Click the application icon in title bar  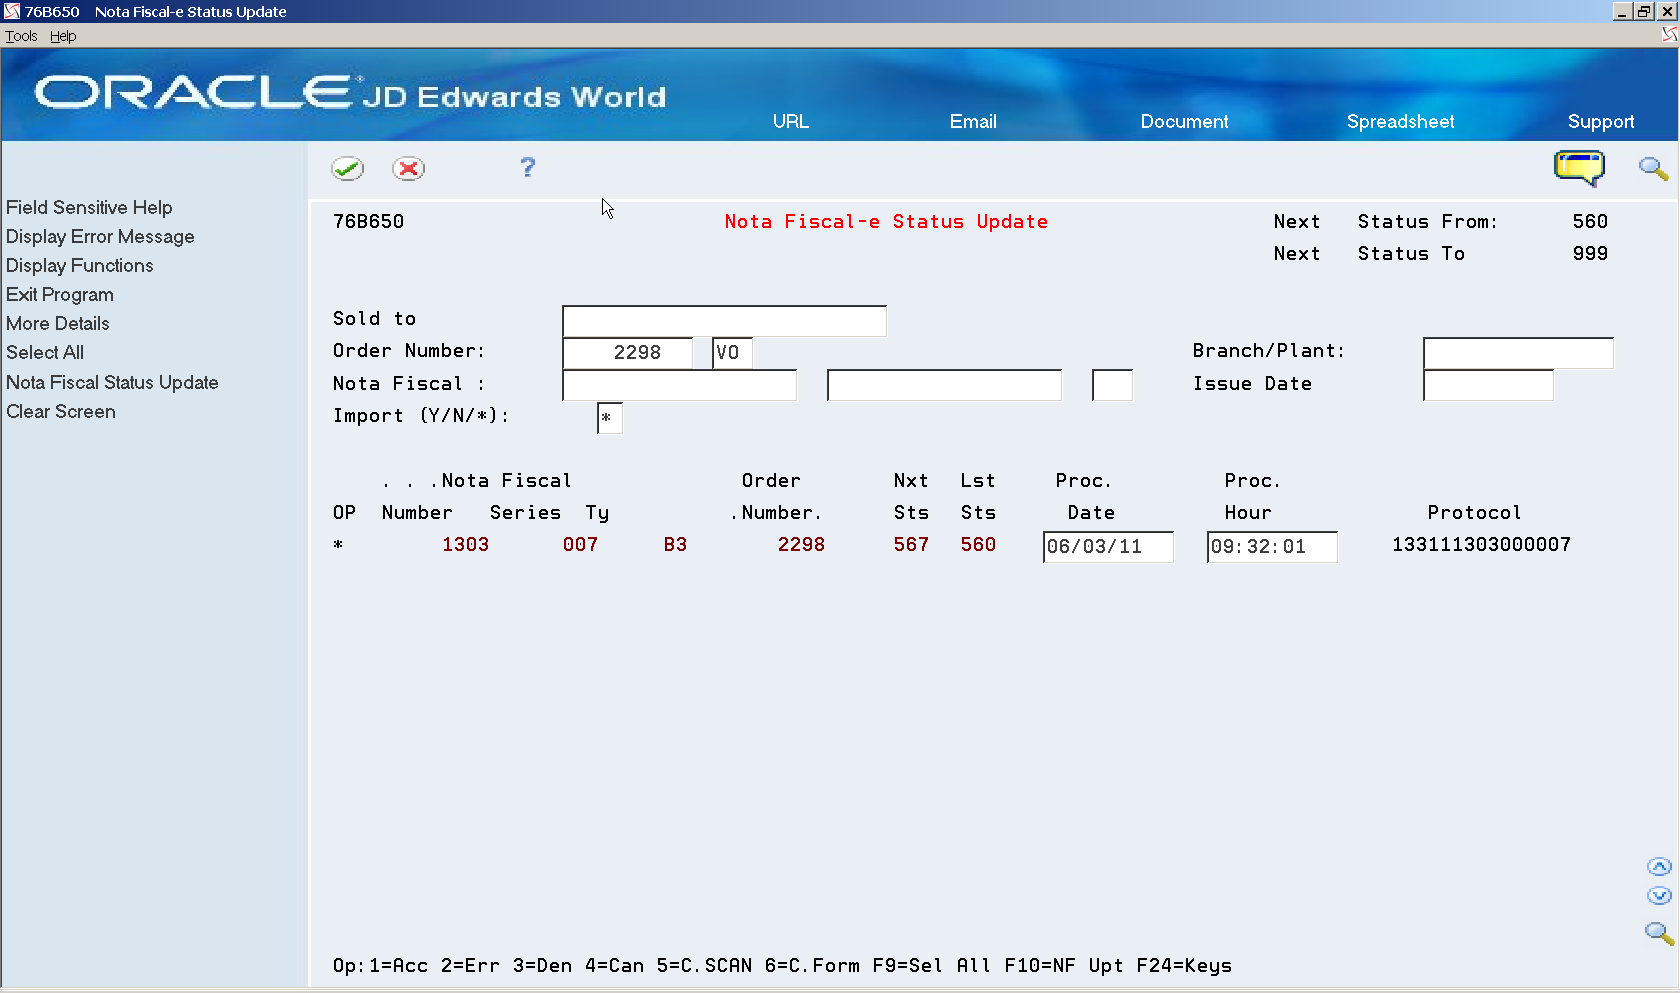point(11,11)
